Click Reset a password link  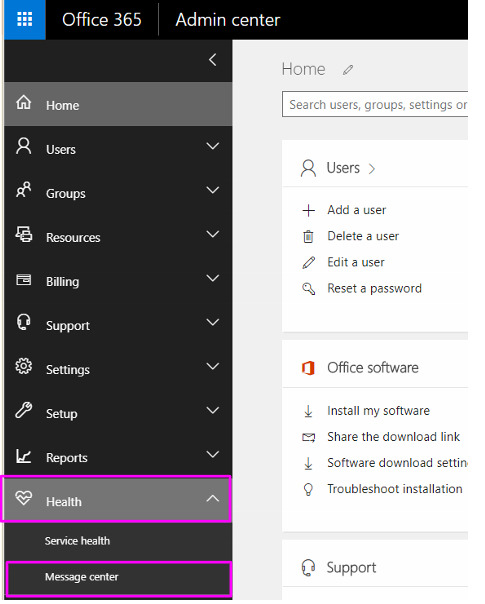point(374,289)
